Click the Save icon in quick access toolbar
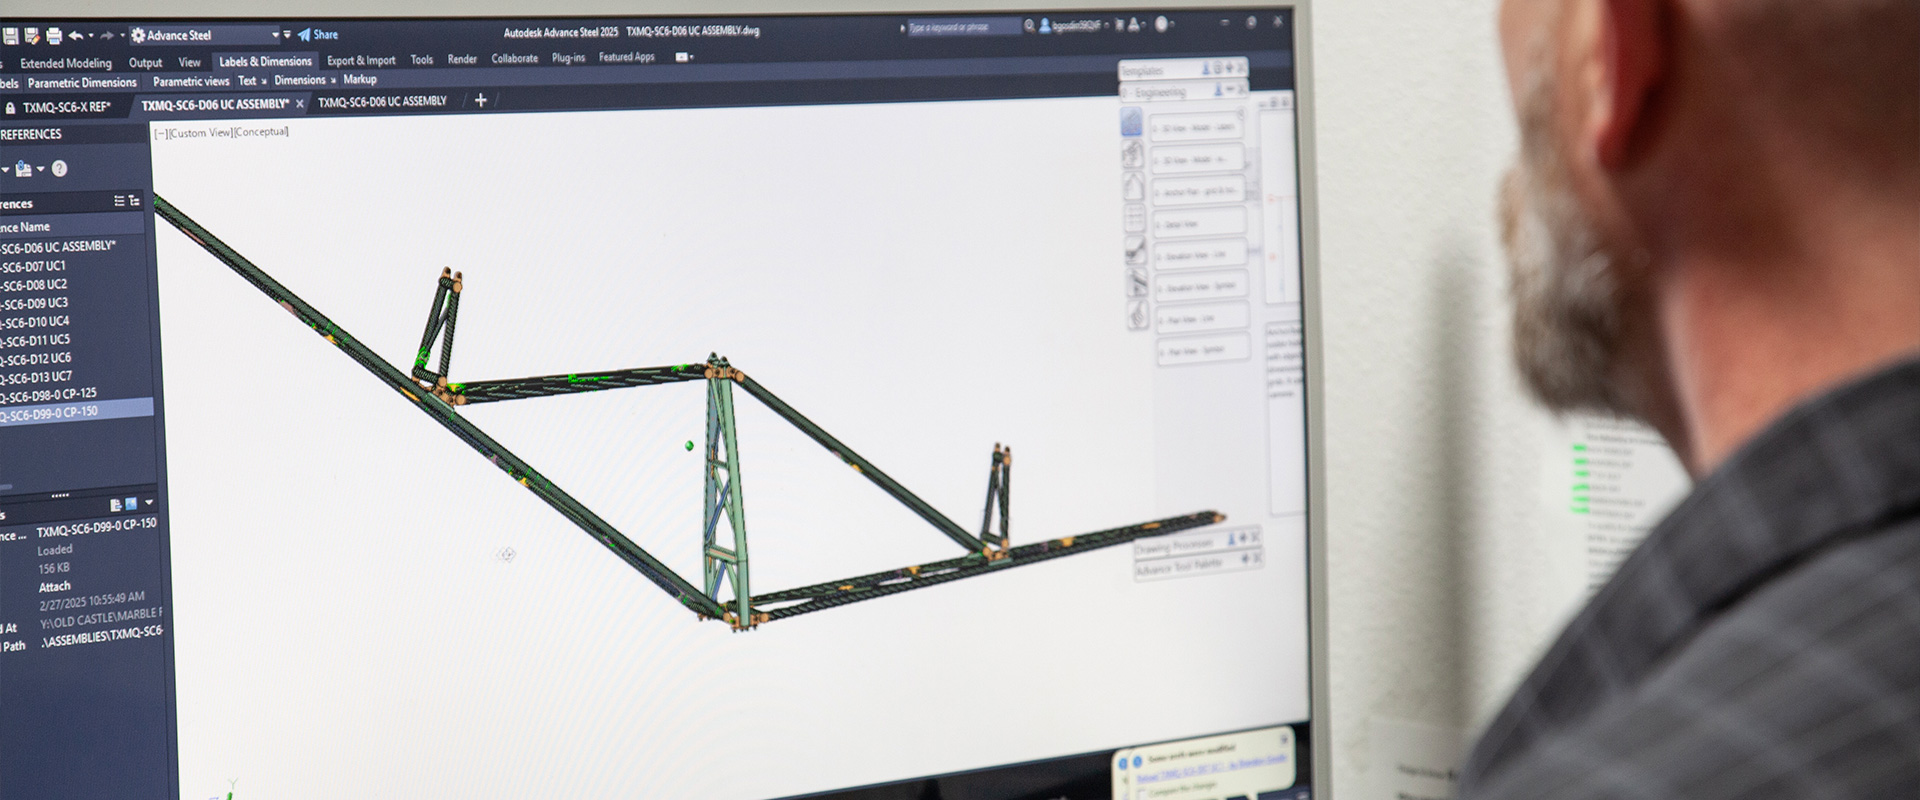 point(11,37)
